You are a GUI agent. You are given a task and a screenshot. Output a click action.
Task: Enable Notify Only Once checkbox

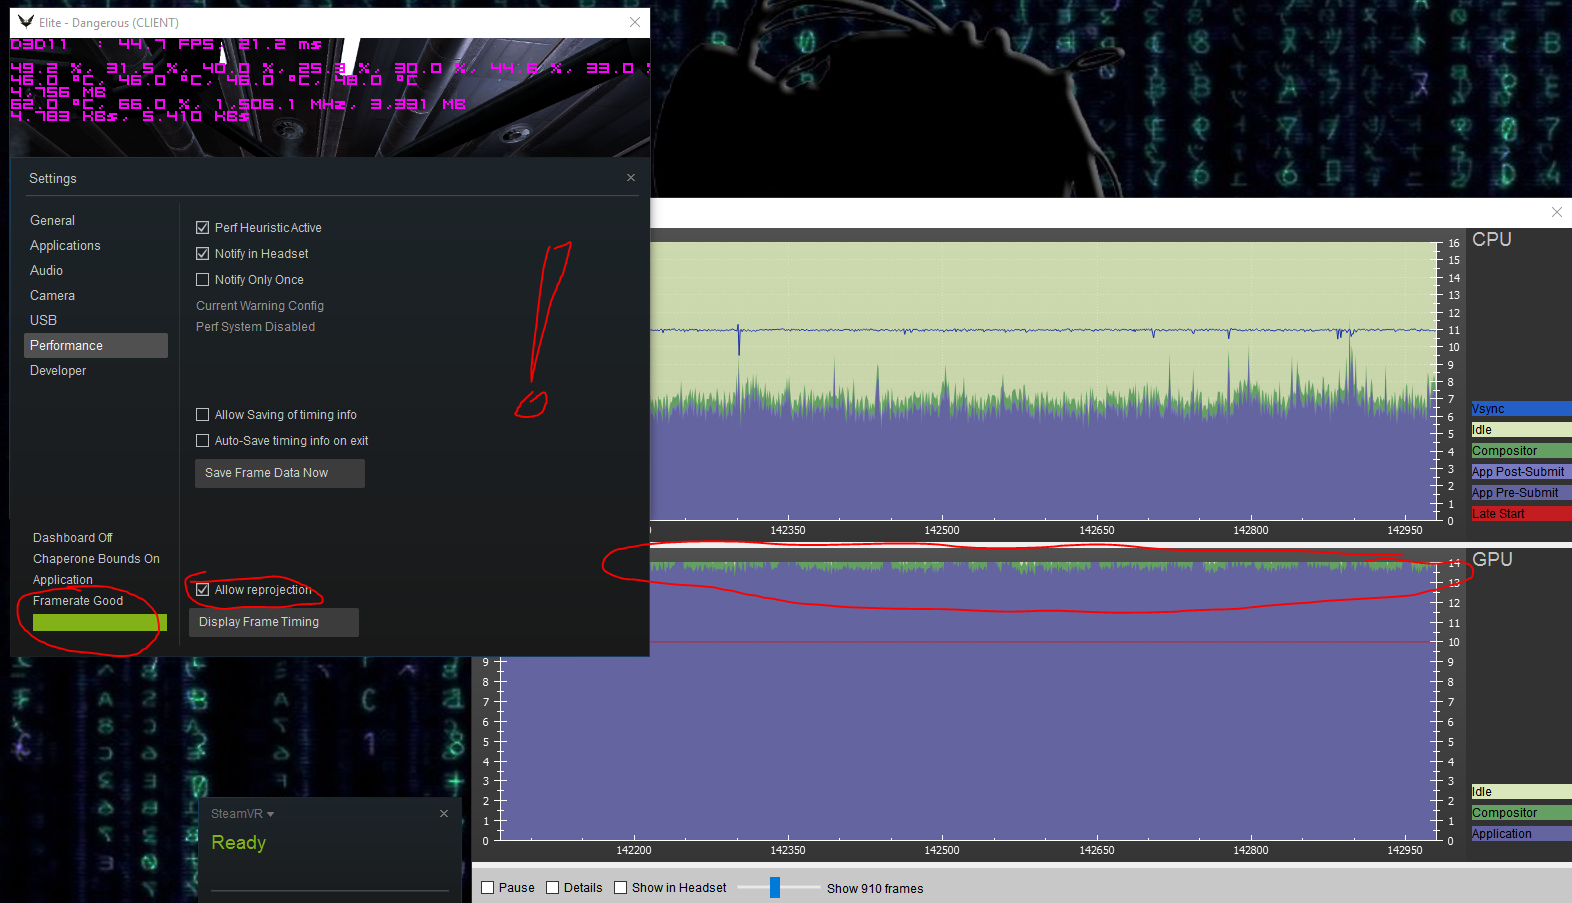(203, 280)
